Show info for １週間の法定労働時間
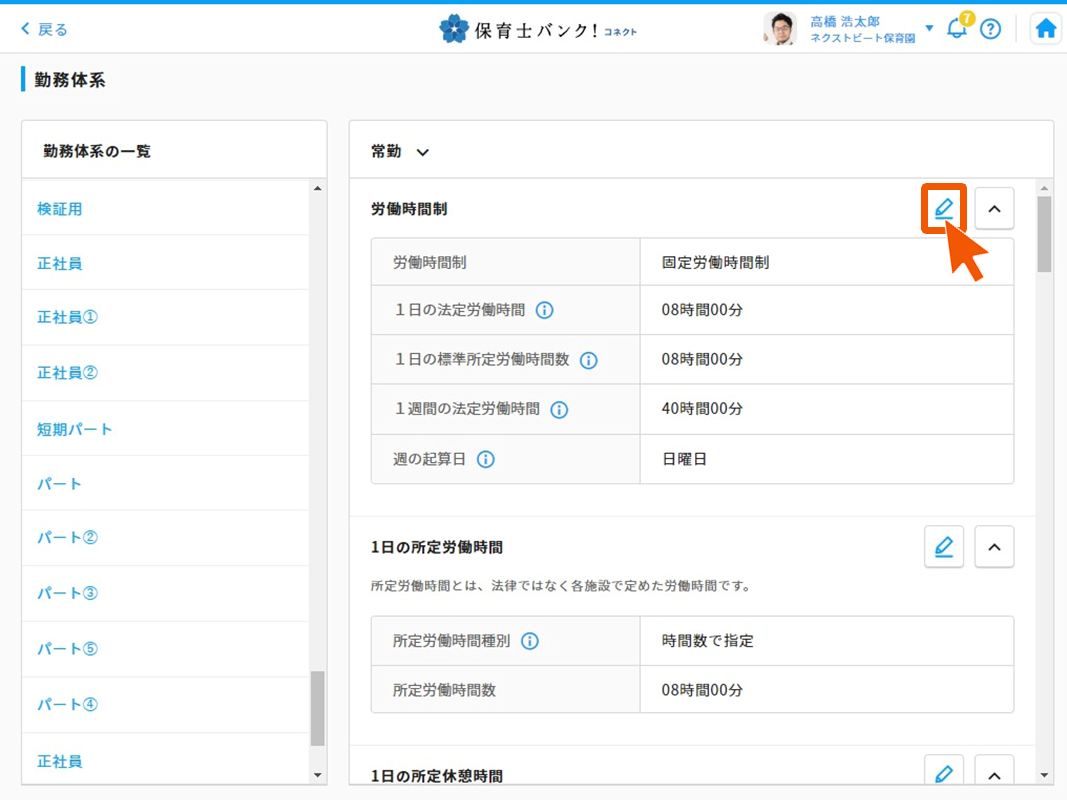Viewport: 1067px width, 800px height. (560, 409)
